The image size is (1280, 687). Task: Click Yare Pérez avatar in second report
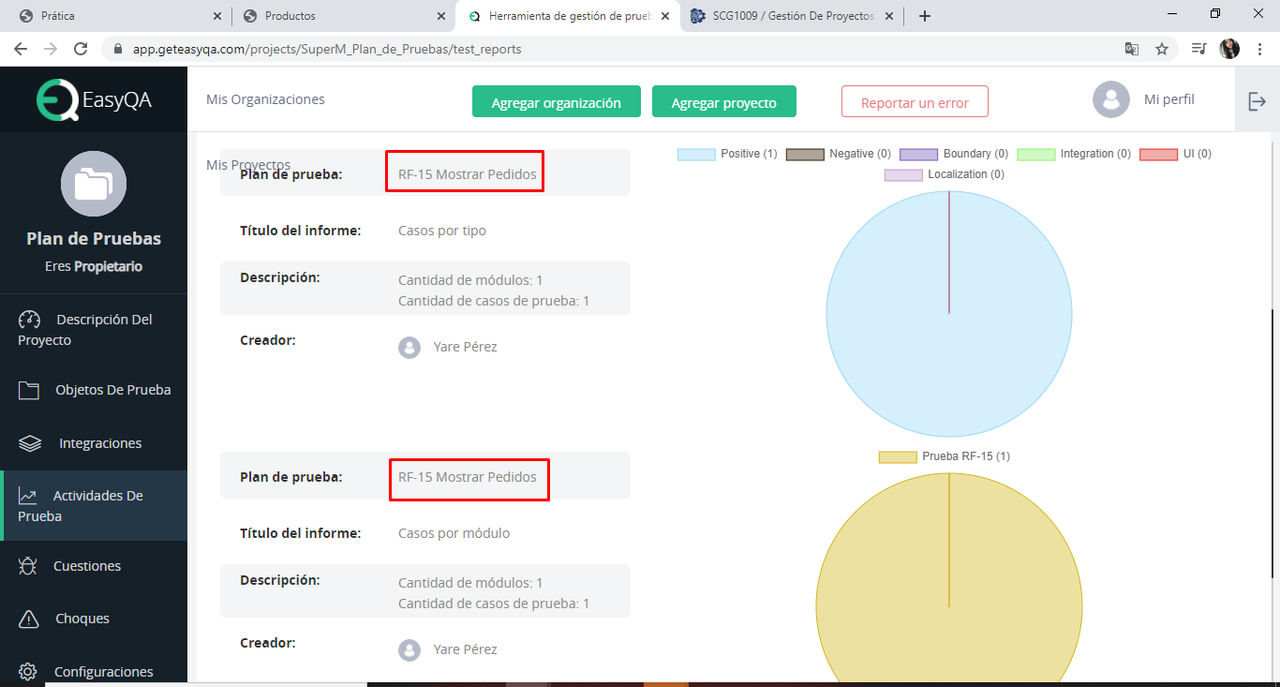tap(409, 650)
